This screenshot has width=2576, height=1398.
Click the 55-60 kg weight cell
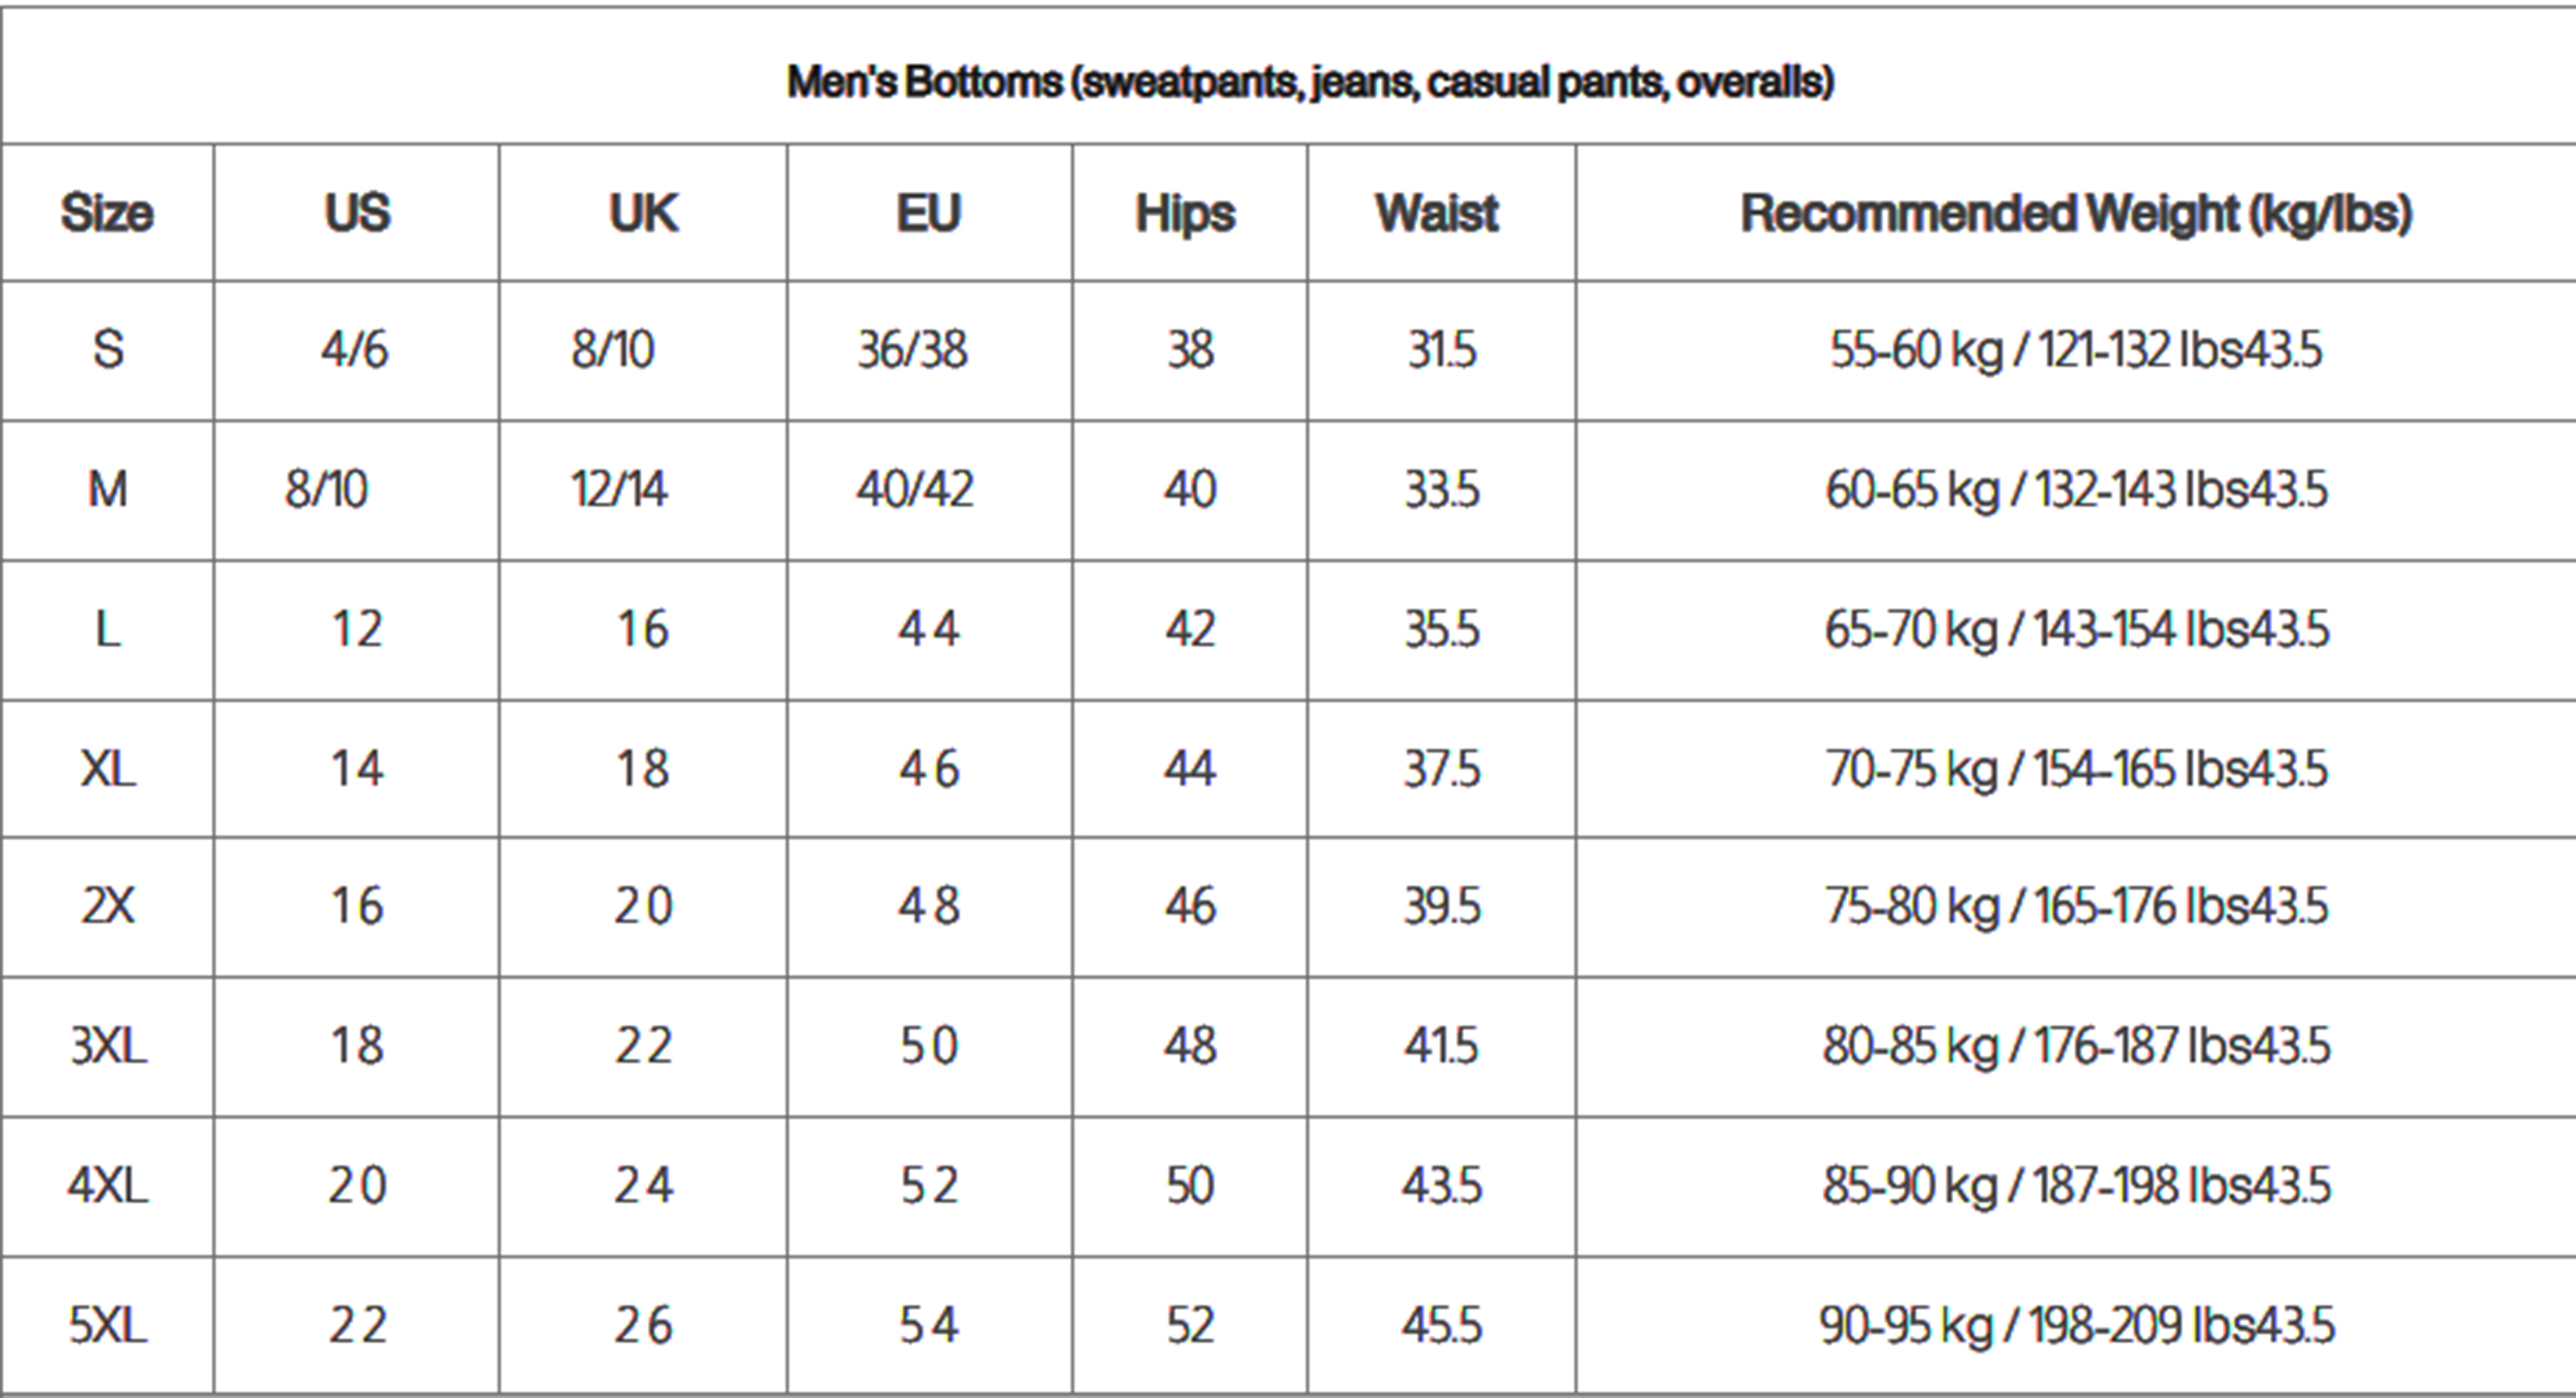2076,350
